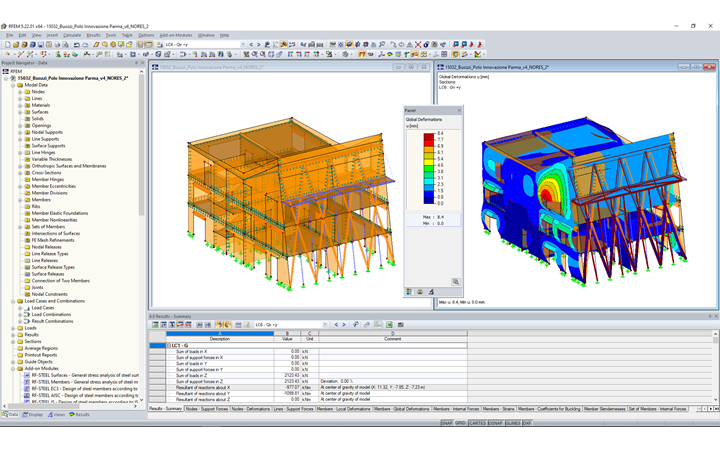Image resolution: width=720 pixels, height=450 pixels.
Task: Select Printout Reports tree item
Action: 41,355
